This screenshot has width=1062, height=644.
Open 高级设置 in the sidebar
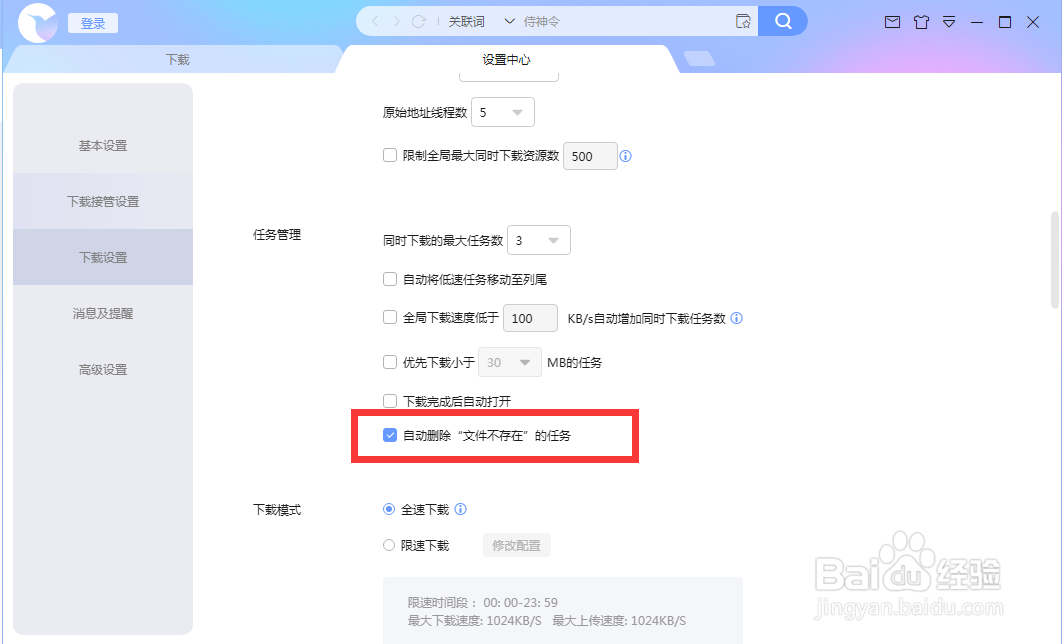pyautogui.click(x=103, y=369)
